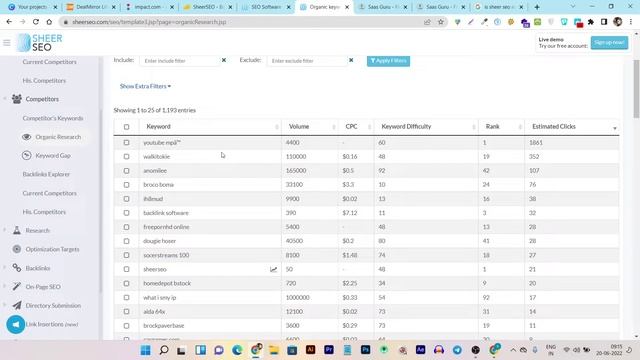The height and width of the screenshot is (360, 640).
Task: Share this page from the address bar
Action: 427,22
